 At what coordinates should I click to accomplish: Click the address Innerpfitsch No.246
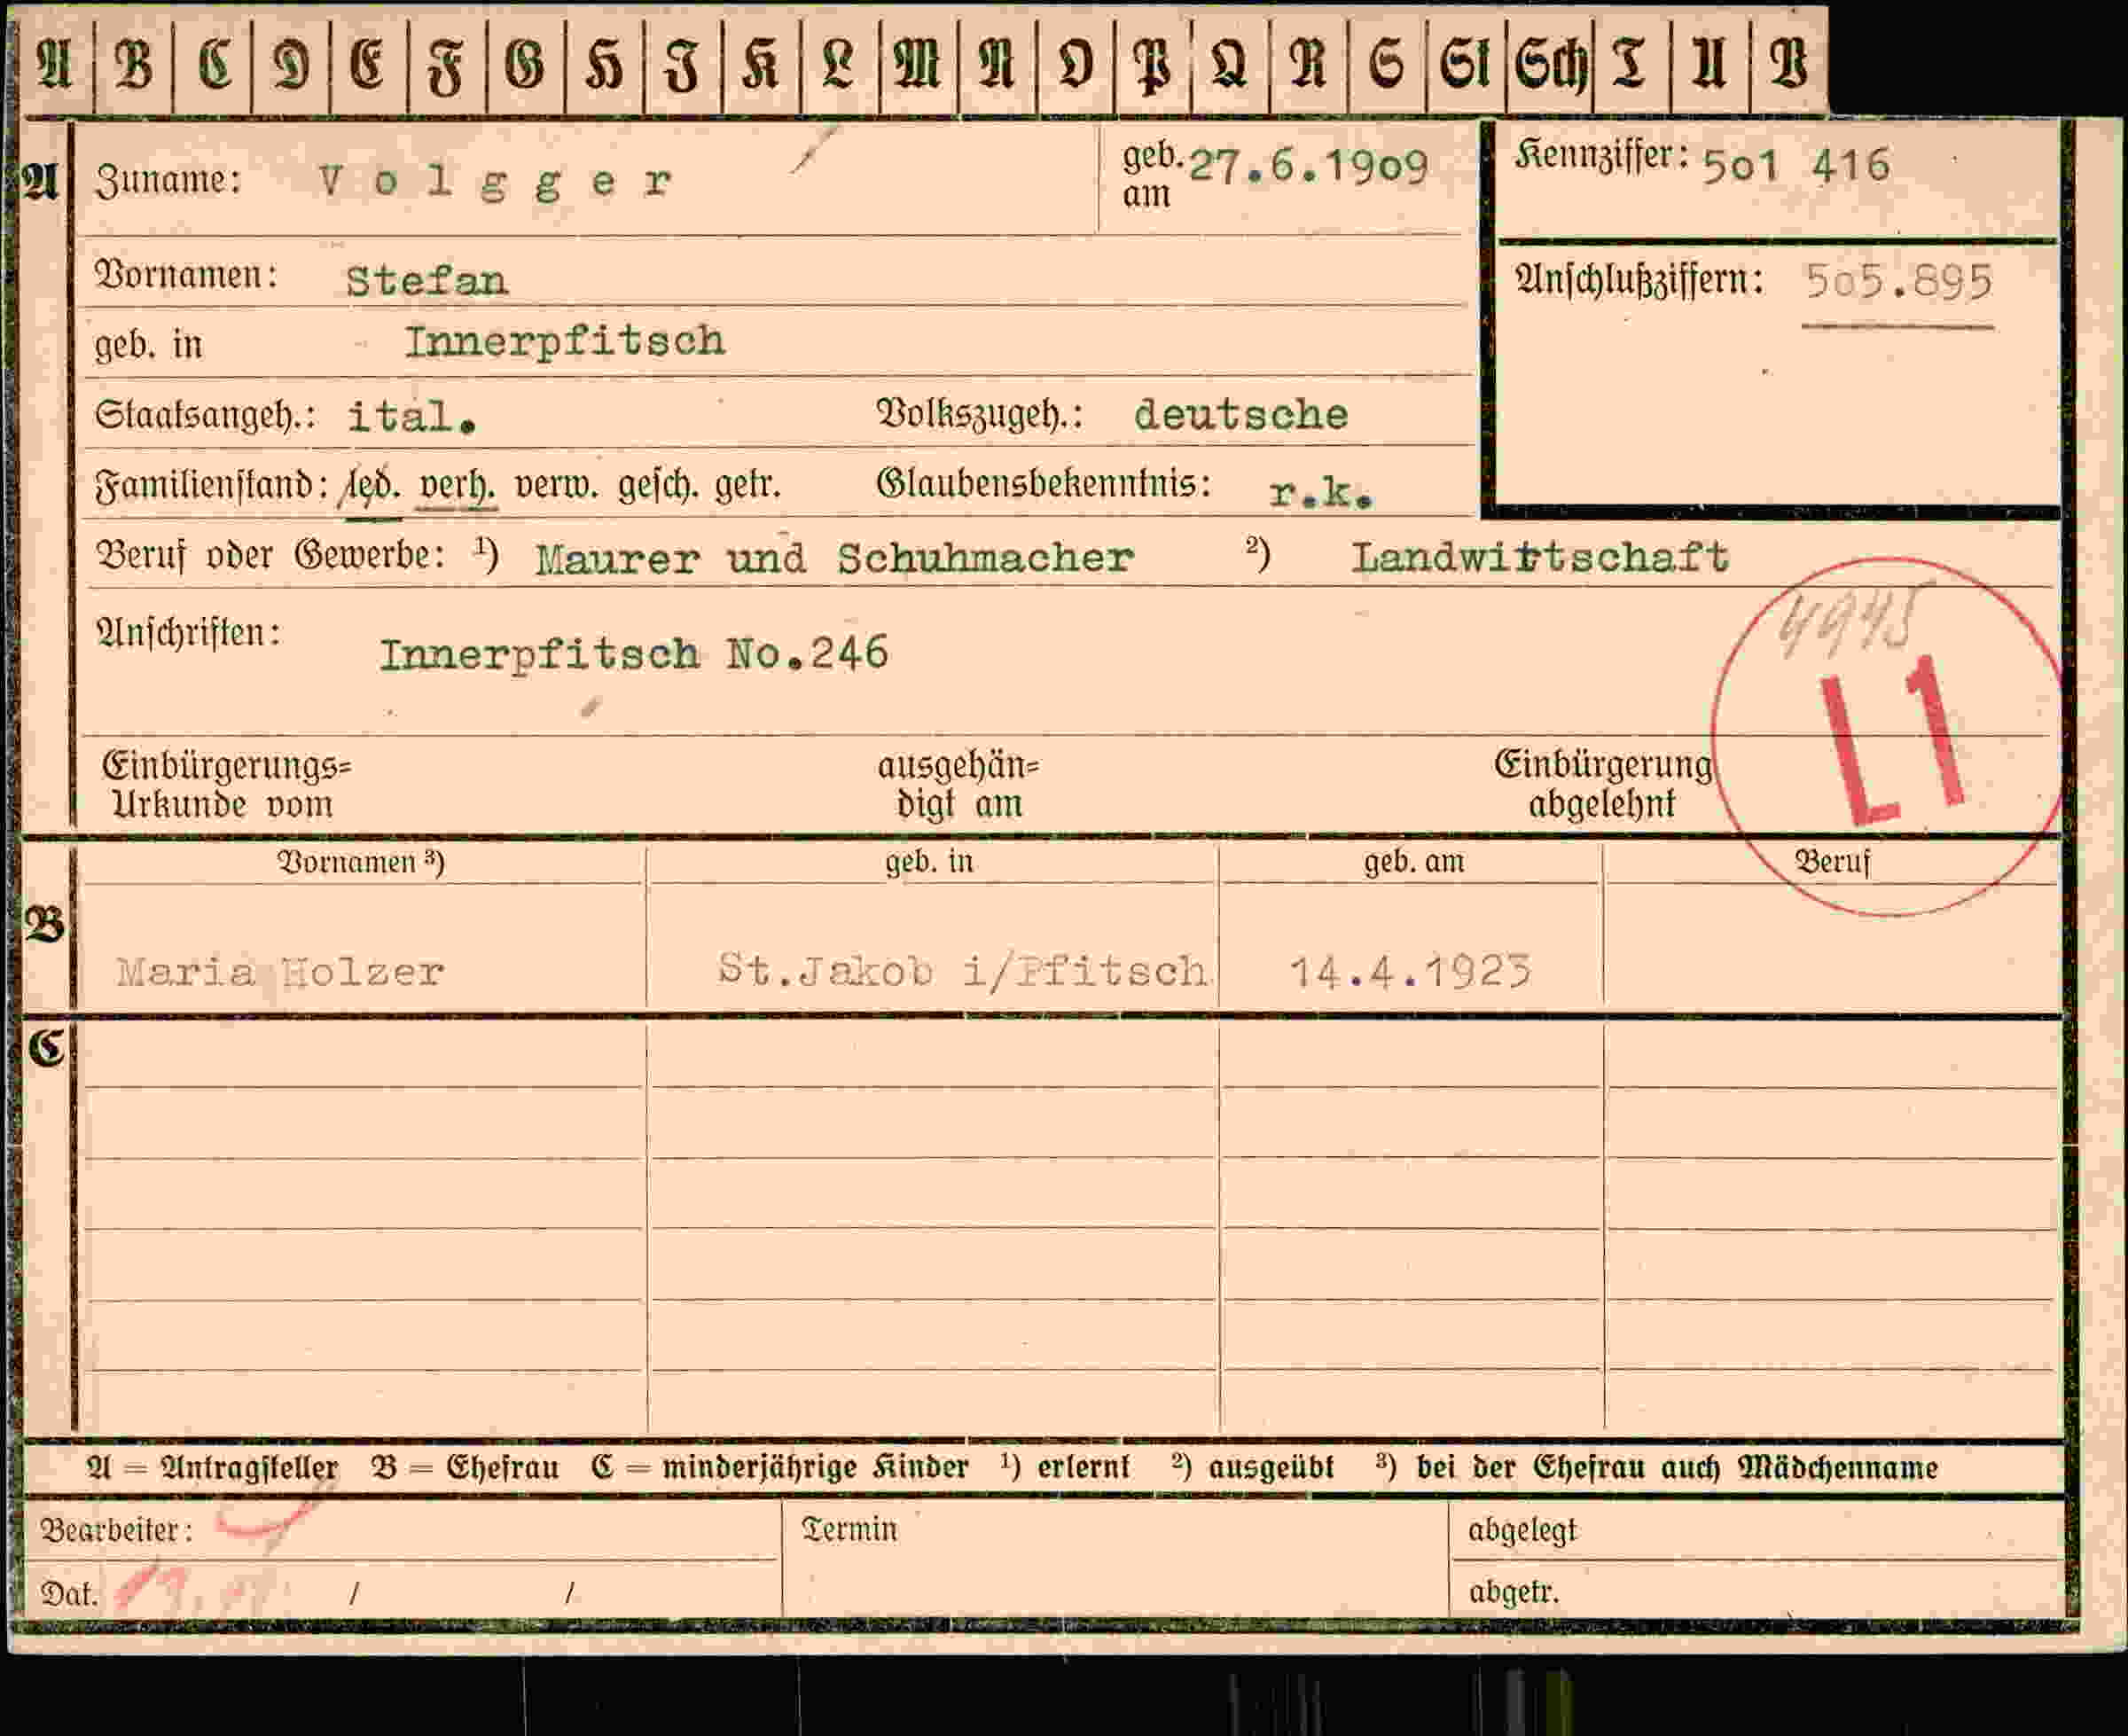coord(634,655)
